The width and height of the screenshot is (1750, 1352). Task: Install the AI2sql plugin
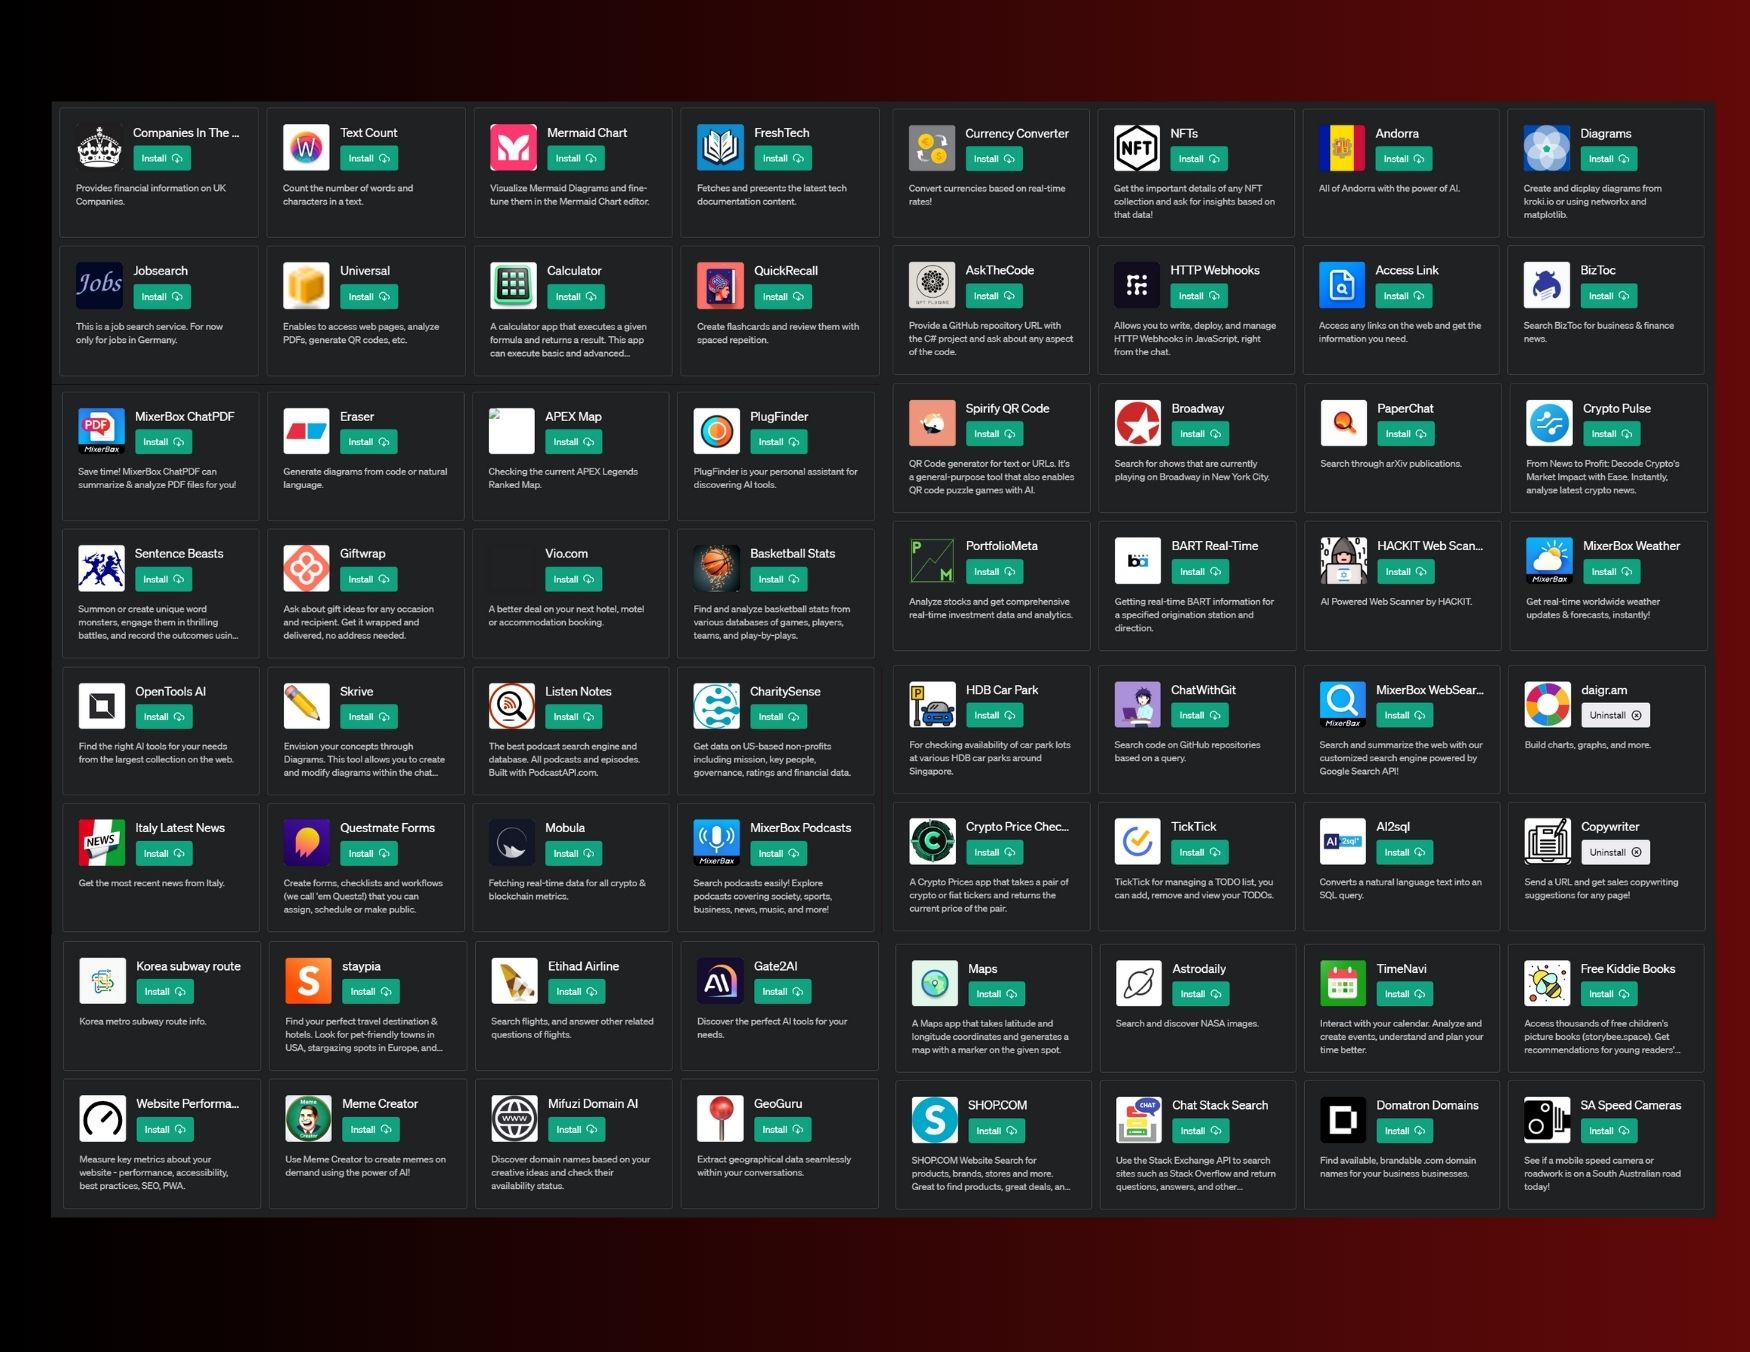tap(1405, 852)
